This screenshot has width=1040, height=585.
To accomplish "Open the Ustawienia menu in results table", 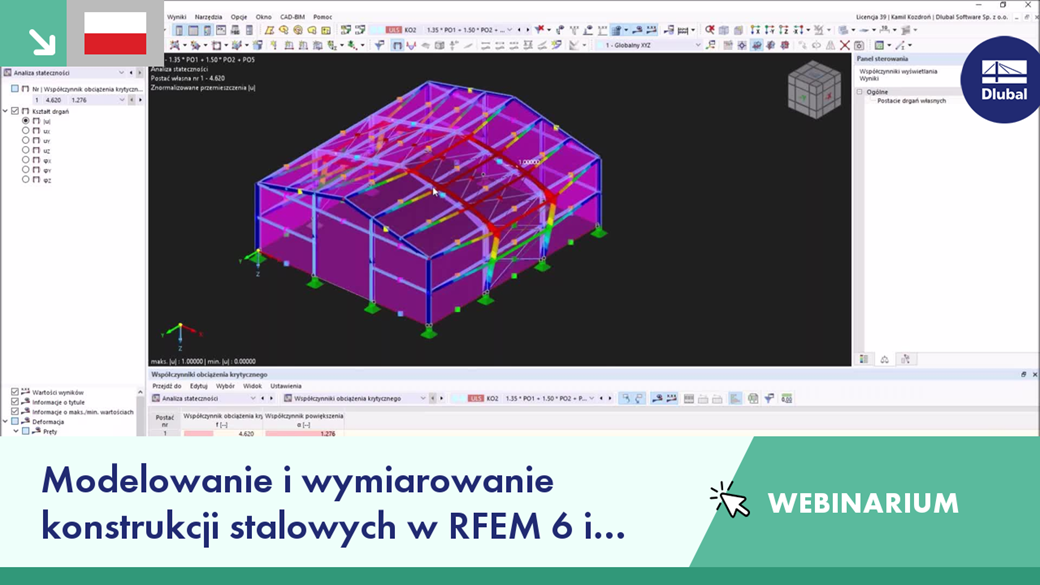I will [x=286, y=386].
